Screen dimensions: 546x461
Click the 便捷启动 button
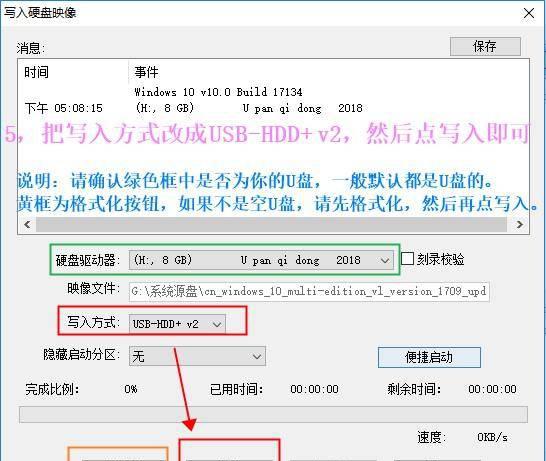(429, 357)
